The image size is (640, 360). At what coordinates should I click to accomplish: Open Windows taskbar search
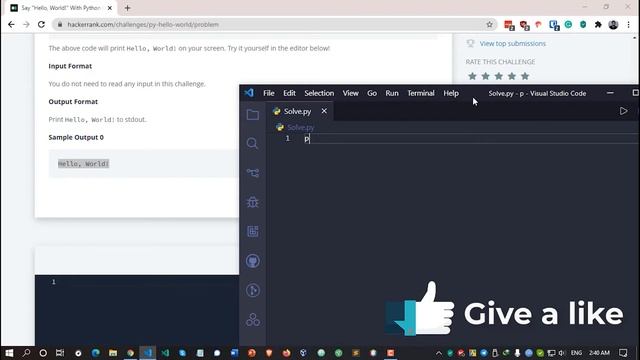27,353
